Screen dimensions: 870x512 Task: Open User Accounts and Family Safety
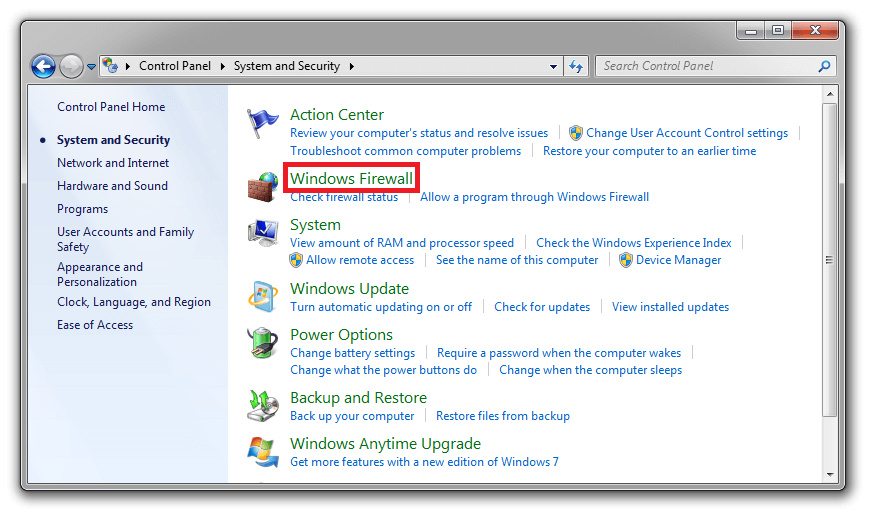click(x=125, y=239)
